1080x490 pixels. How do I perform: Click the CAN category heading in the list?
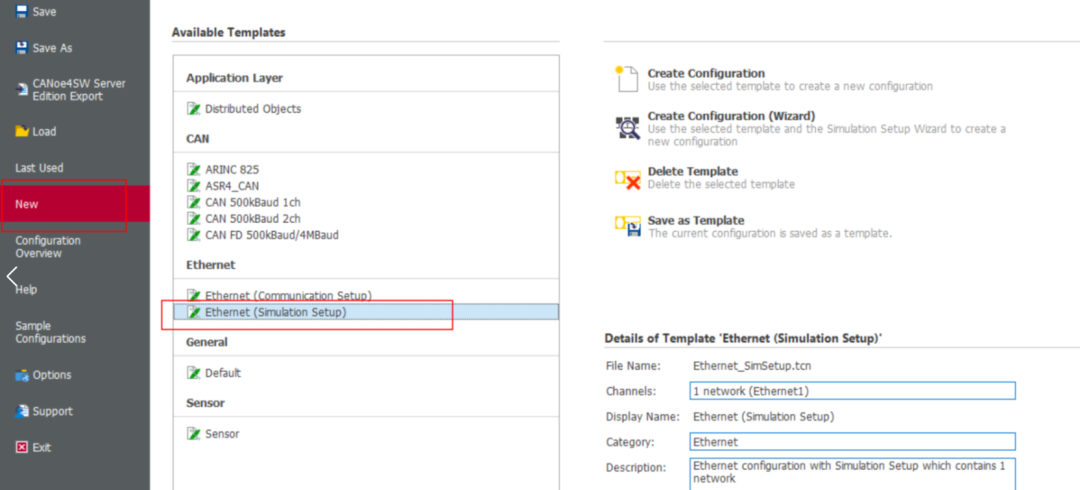(198, 139)
